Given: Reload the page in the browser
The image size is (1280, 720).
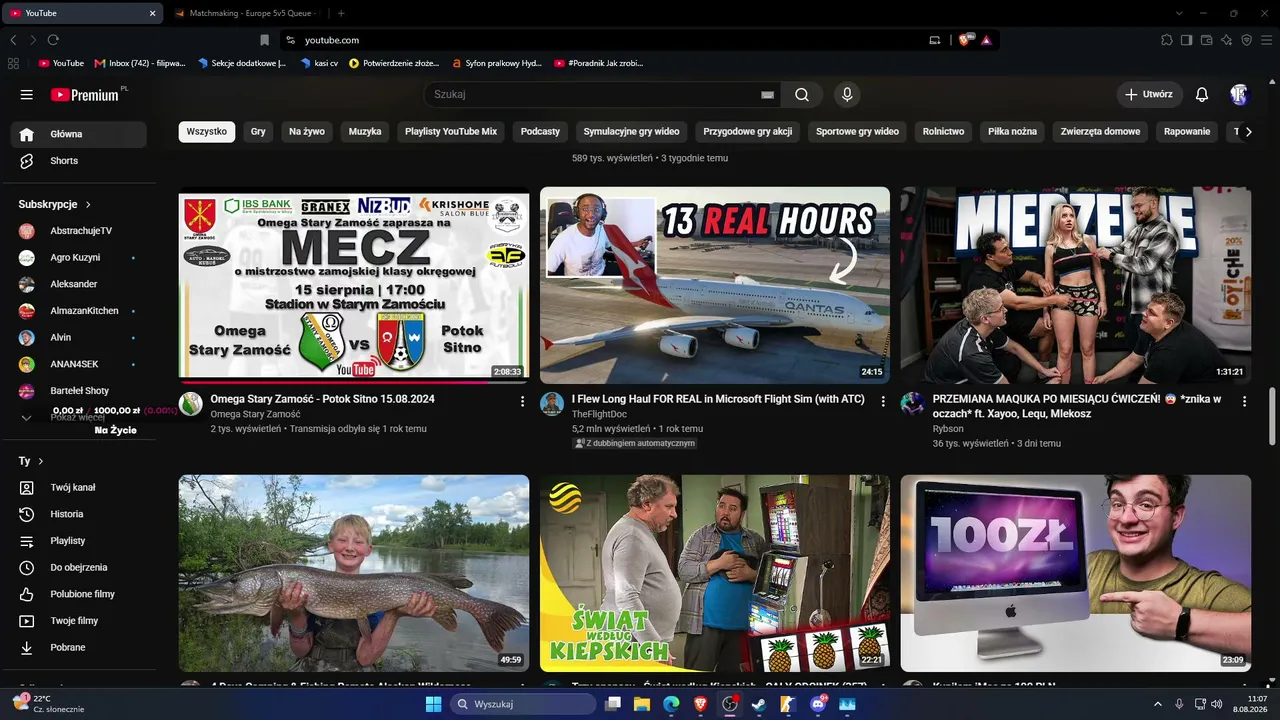Looking at the screenshot, I should (x=53, y=40).
